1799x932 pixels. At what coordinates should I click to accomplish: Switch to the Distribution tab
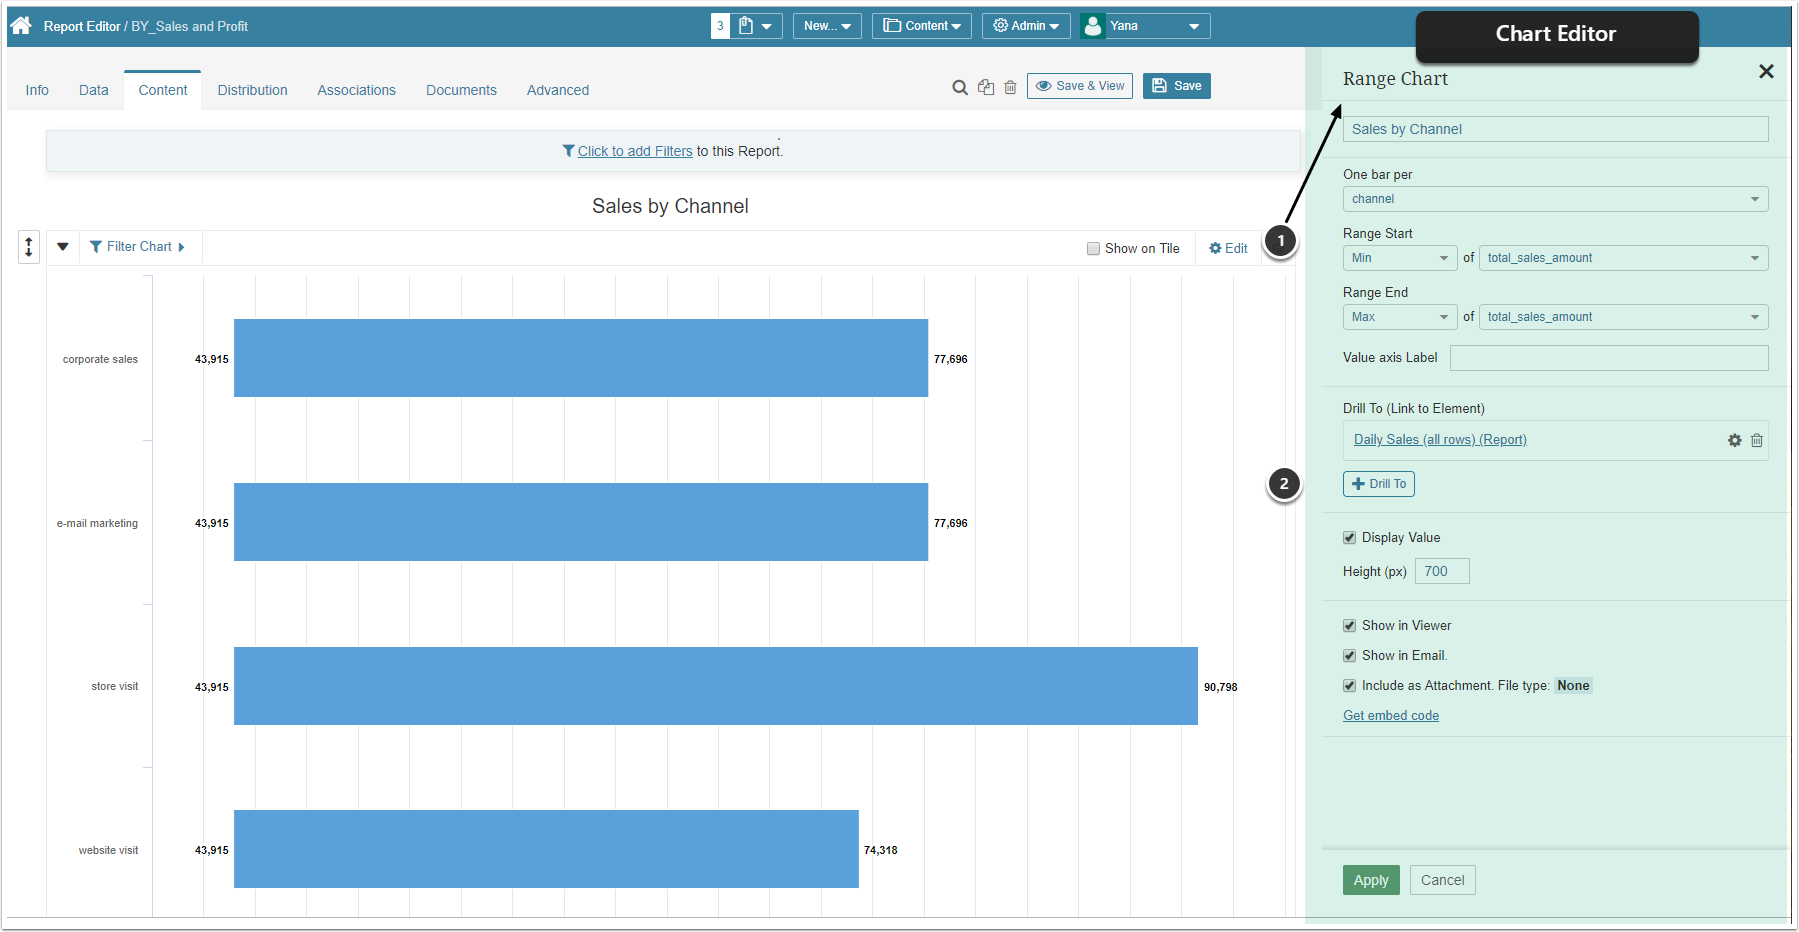(x=252, y=90)
